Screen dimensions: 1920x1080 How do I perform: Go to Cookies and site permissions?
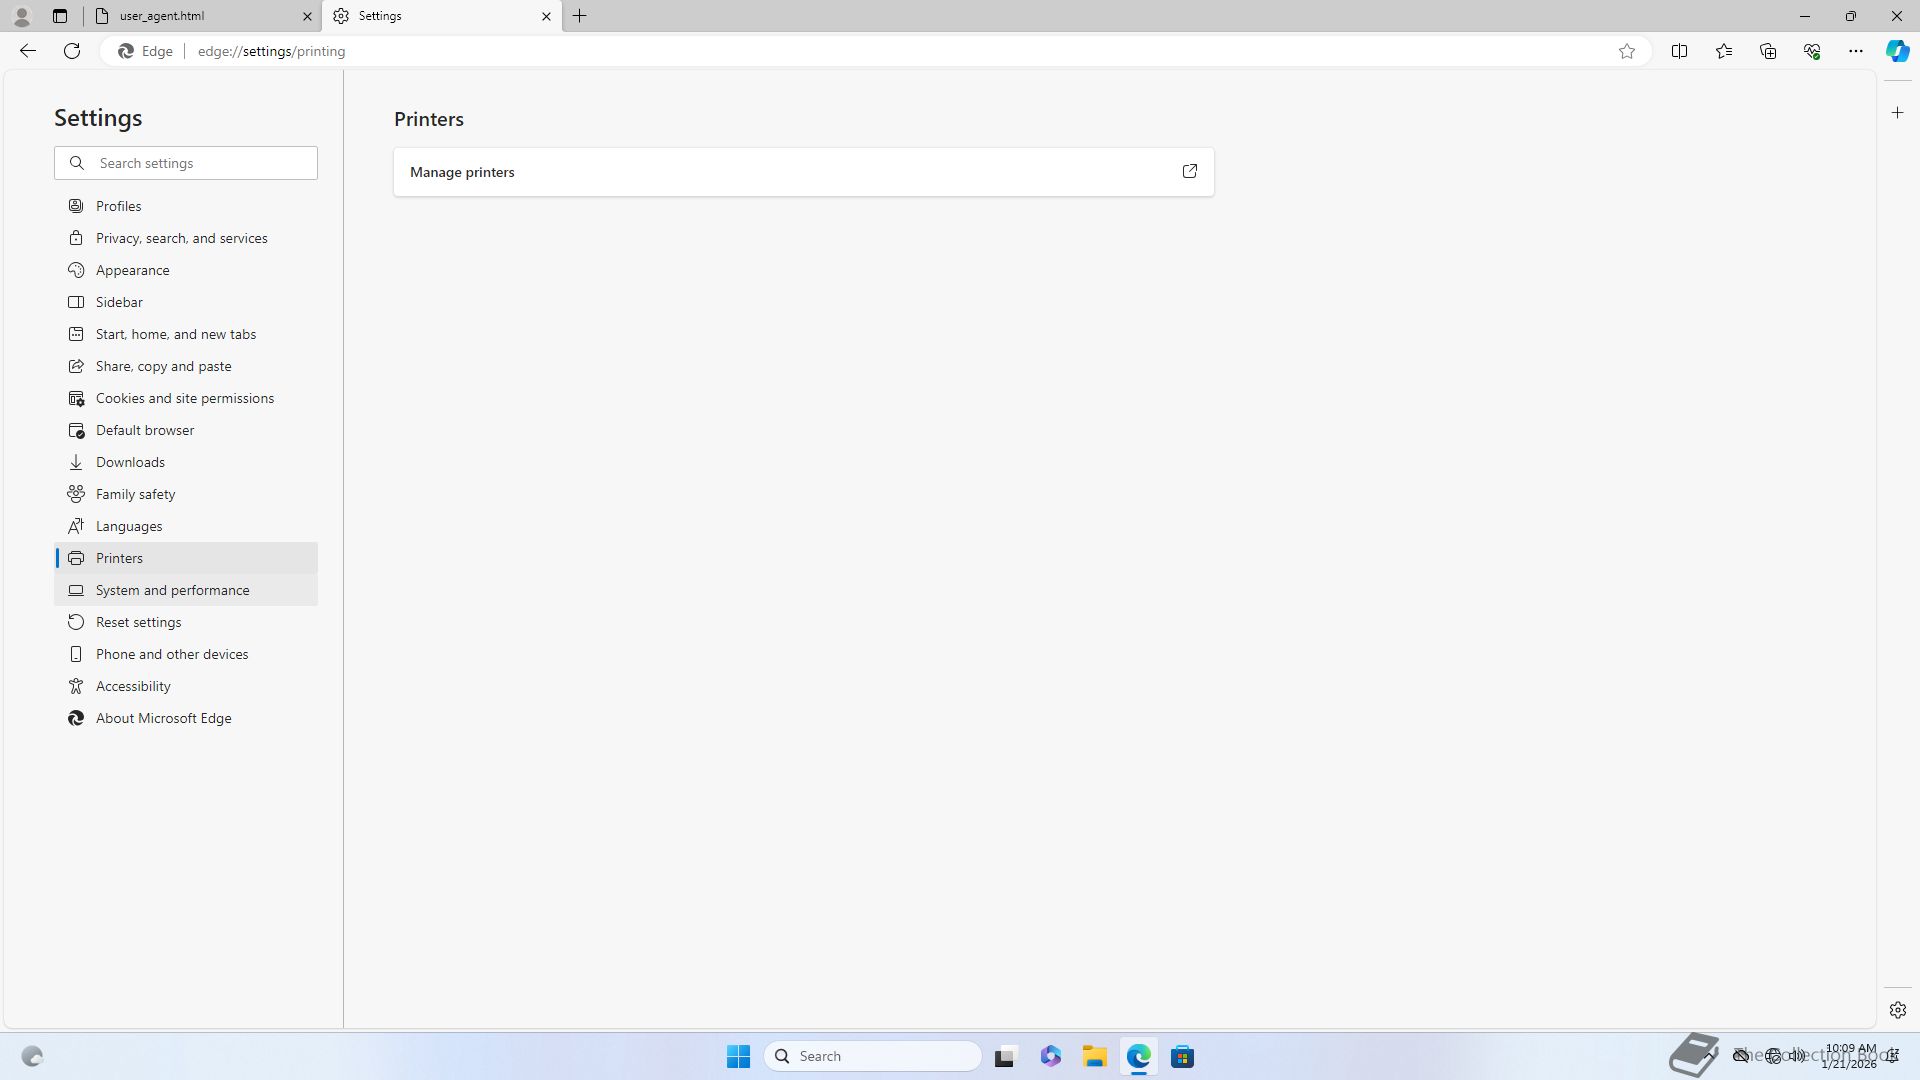click(184, 398)
